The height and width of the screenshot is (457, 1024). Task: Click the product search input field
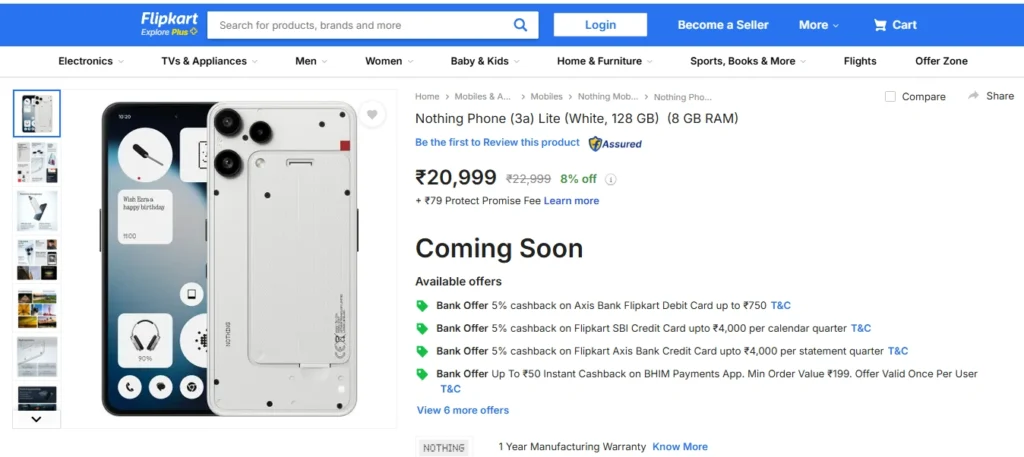coord(360,25)
